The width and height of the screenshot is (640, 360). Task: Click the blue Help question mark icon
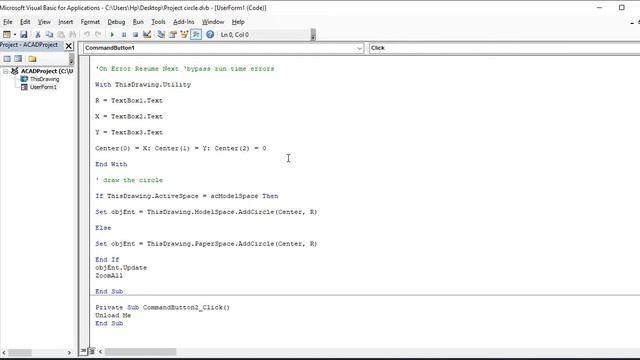click(210, 35)
